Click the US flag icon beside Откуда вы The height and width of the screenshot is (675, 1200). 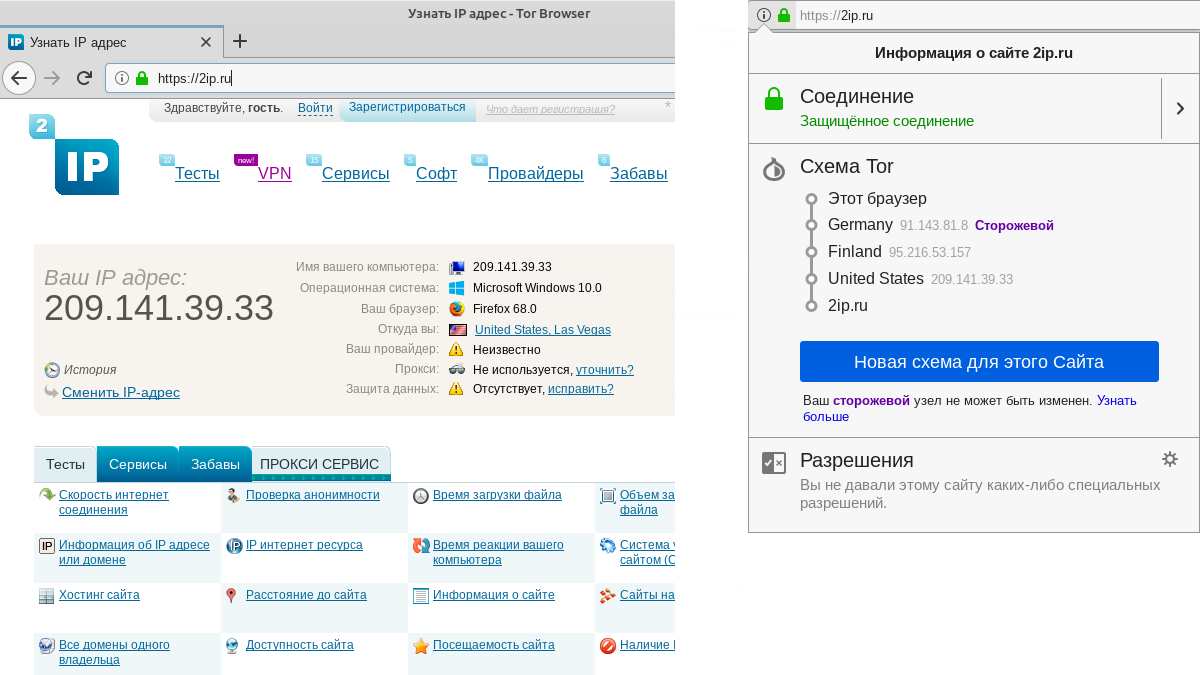pos(460,328)
